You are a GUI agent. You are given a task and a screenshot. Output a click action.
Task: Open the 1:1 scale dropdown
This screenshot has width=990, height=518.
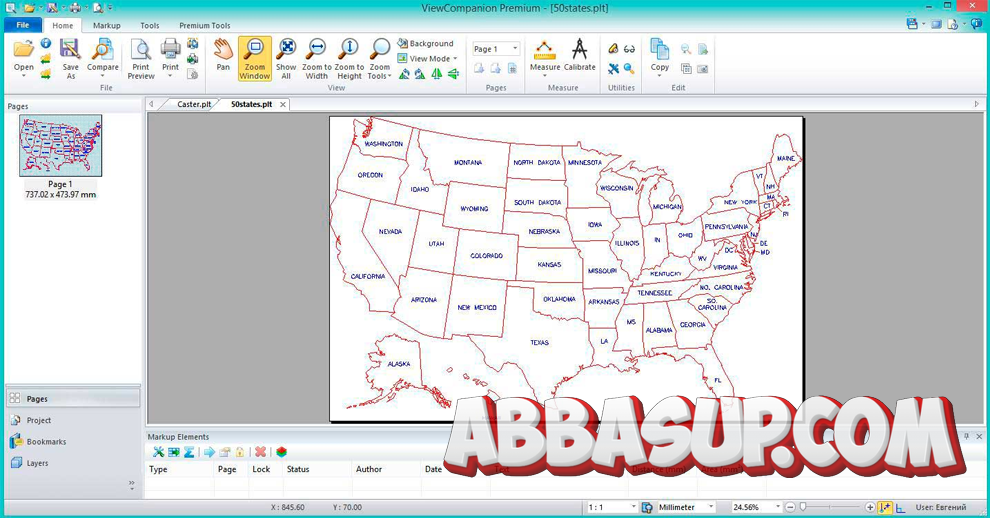coord(612,507)
